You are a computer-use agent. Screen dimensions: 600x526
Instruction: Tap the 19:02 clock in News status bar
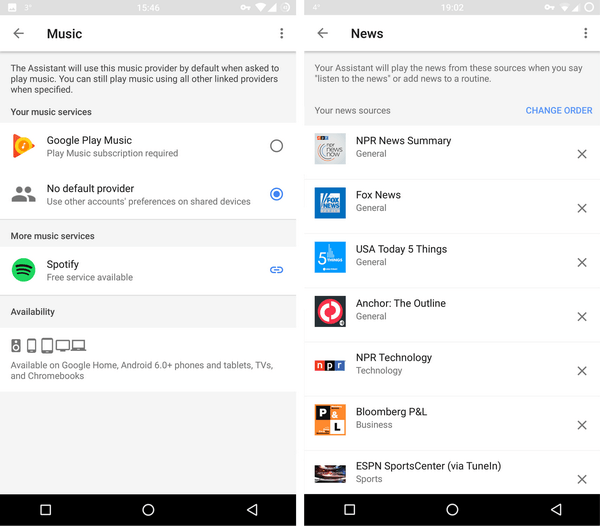click(452, 8)
